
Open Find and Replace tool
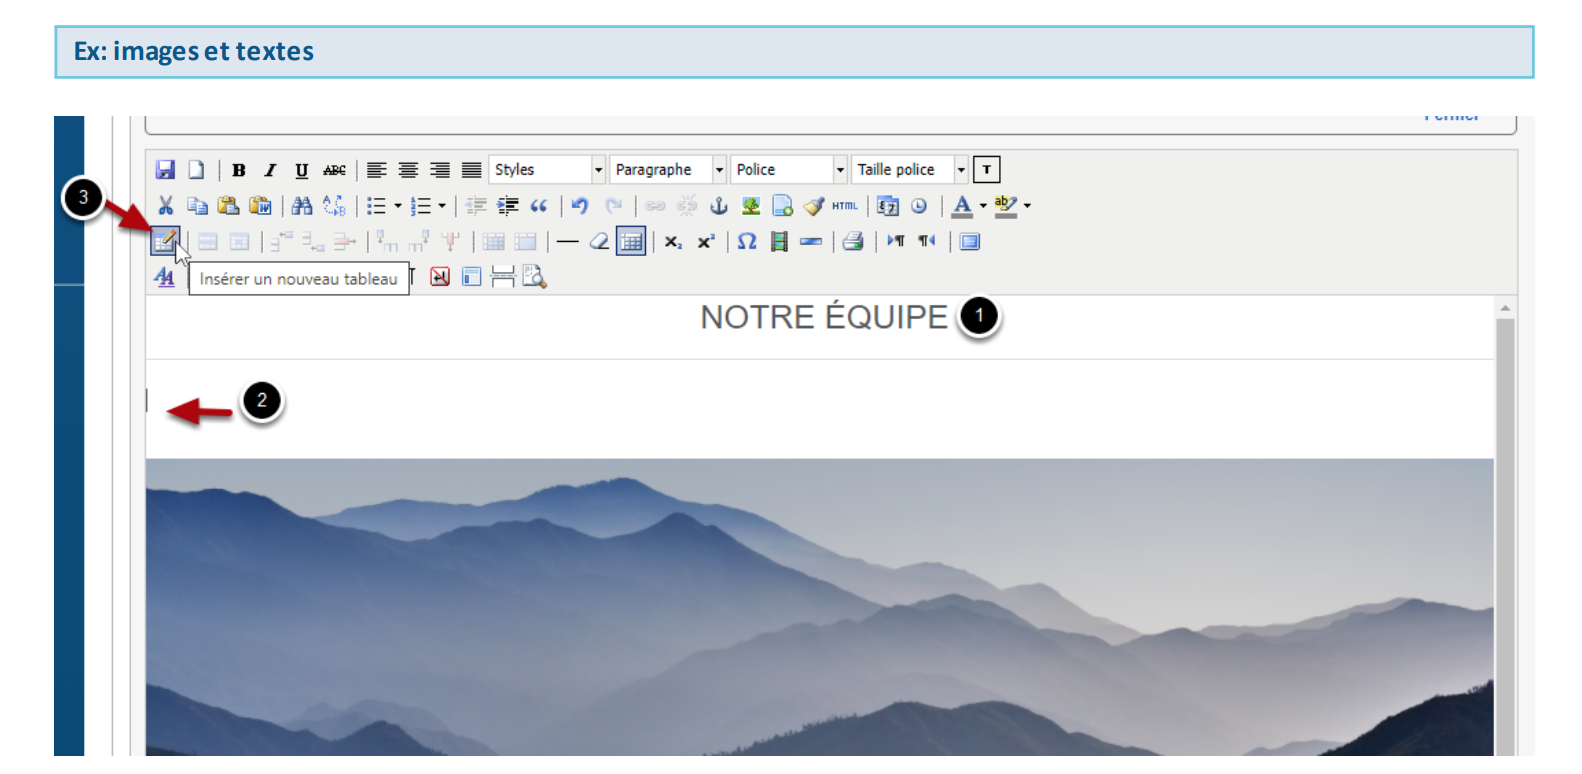click(x=334, y=206)
